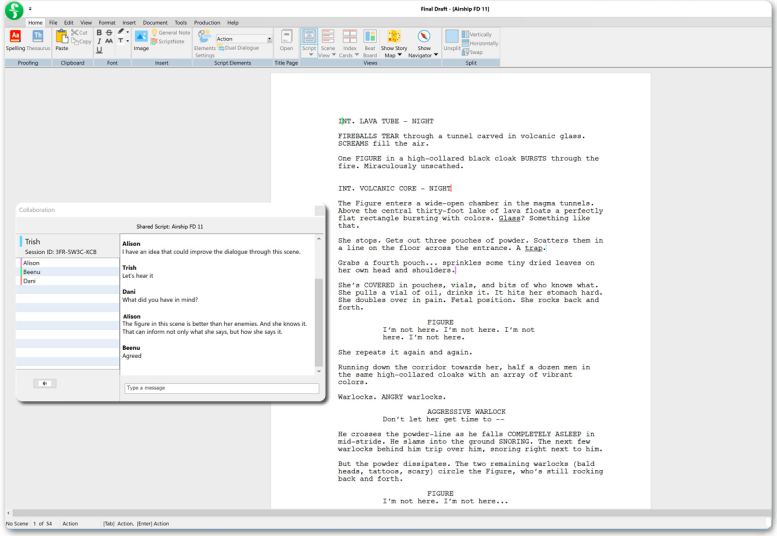
Task: Insert a ScriptNote
Action: coord(168,42)
